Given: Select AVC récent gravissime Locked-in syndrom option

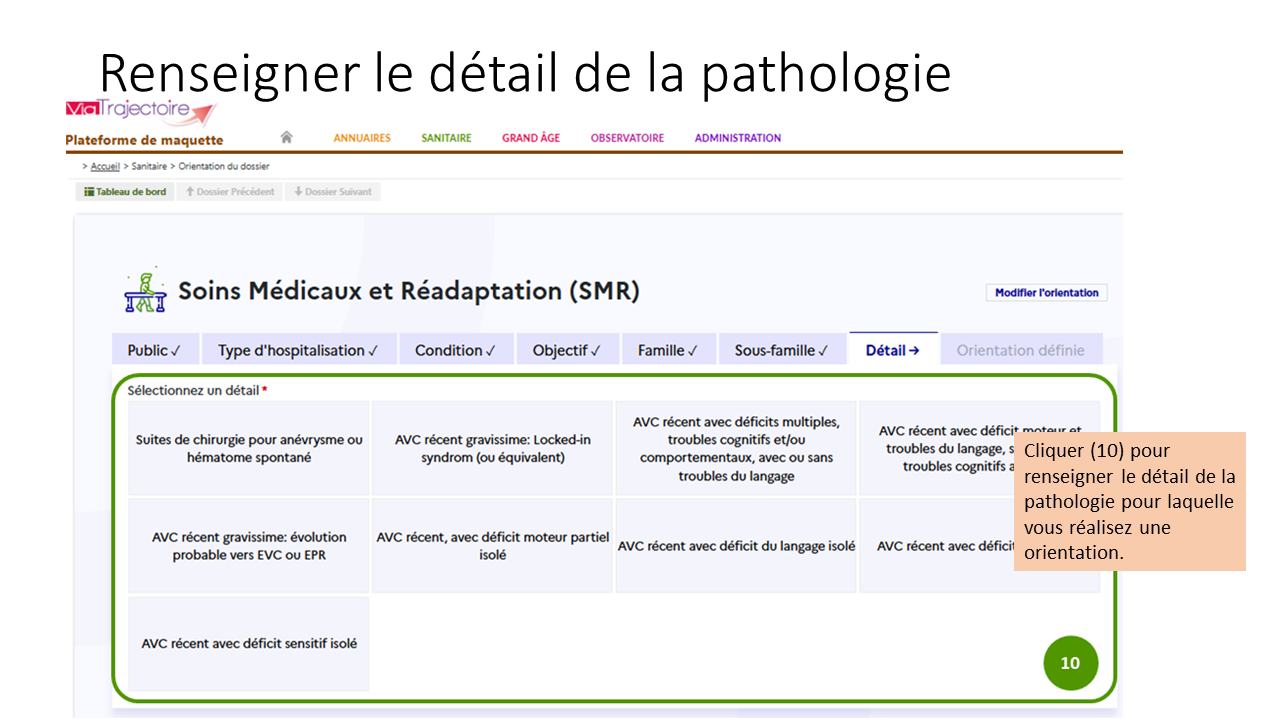Looking at the screenshot, I should tap(492, 449).
